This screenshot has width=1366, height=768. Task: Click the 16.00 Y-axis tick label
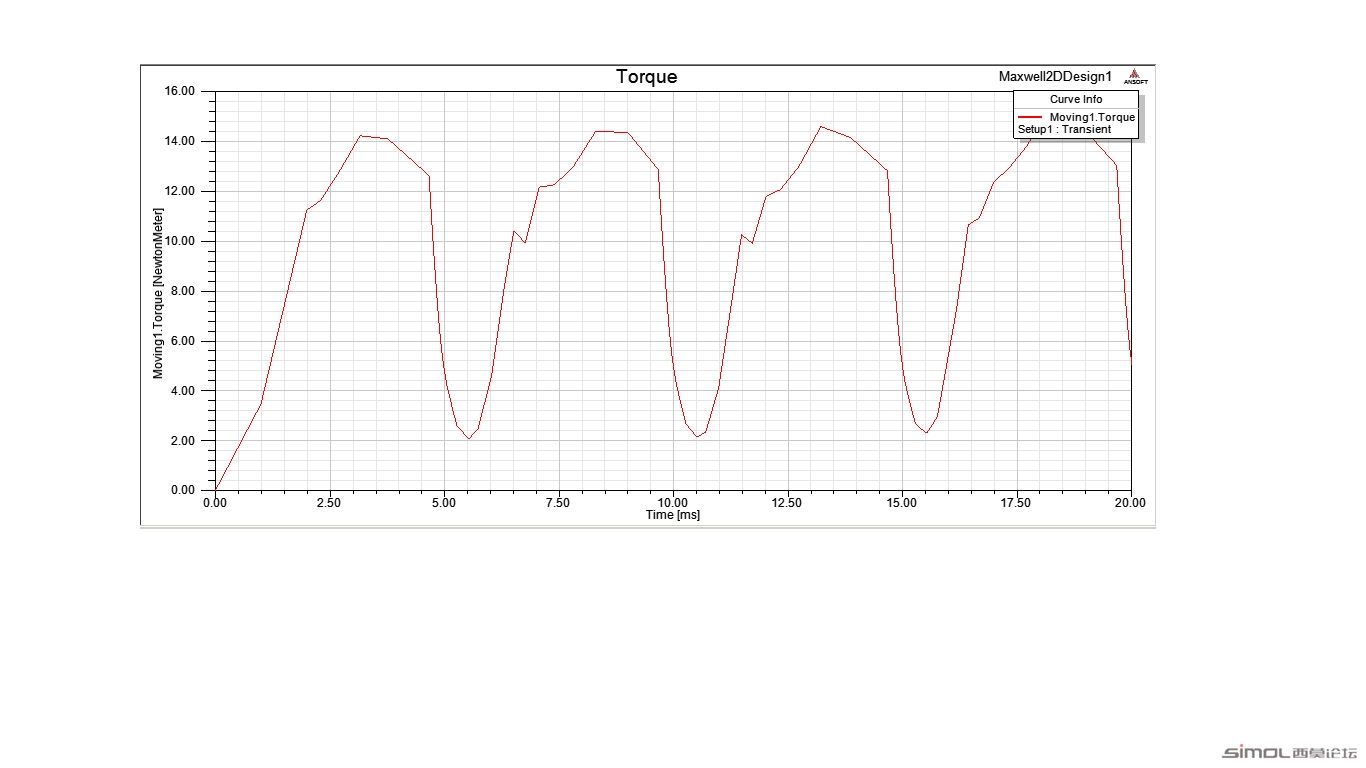click(x=180, y=91)
